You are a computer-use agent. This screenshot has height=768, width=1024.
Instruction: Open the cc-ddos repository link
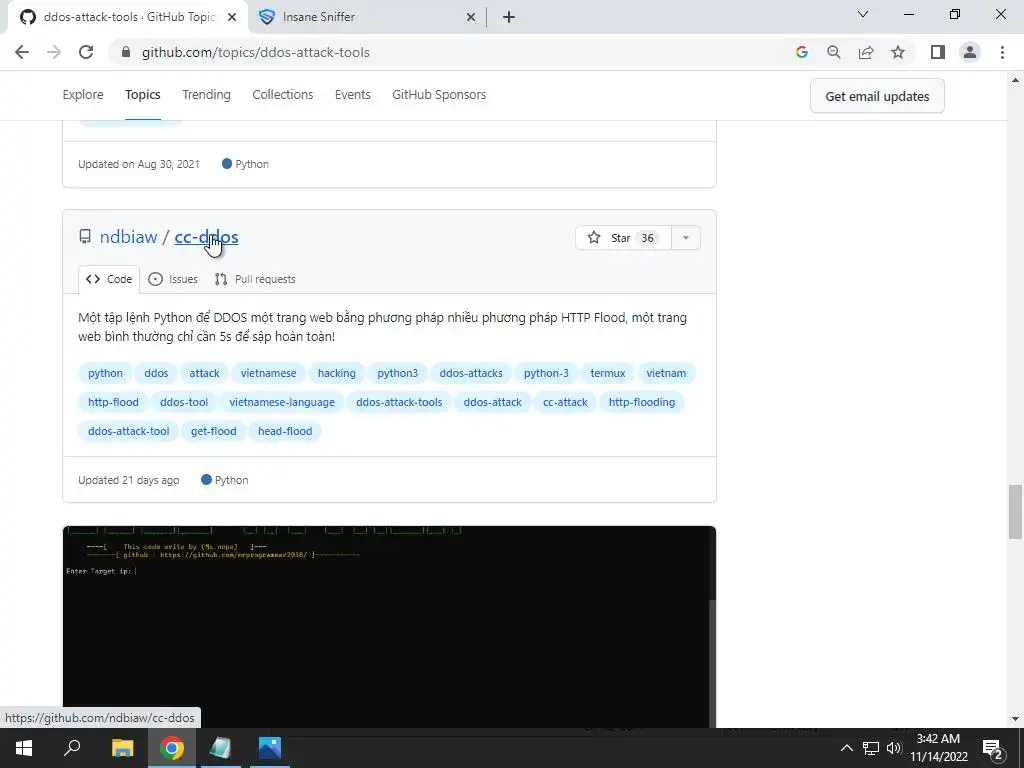(206, 236)
